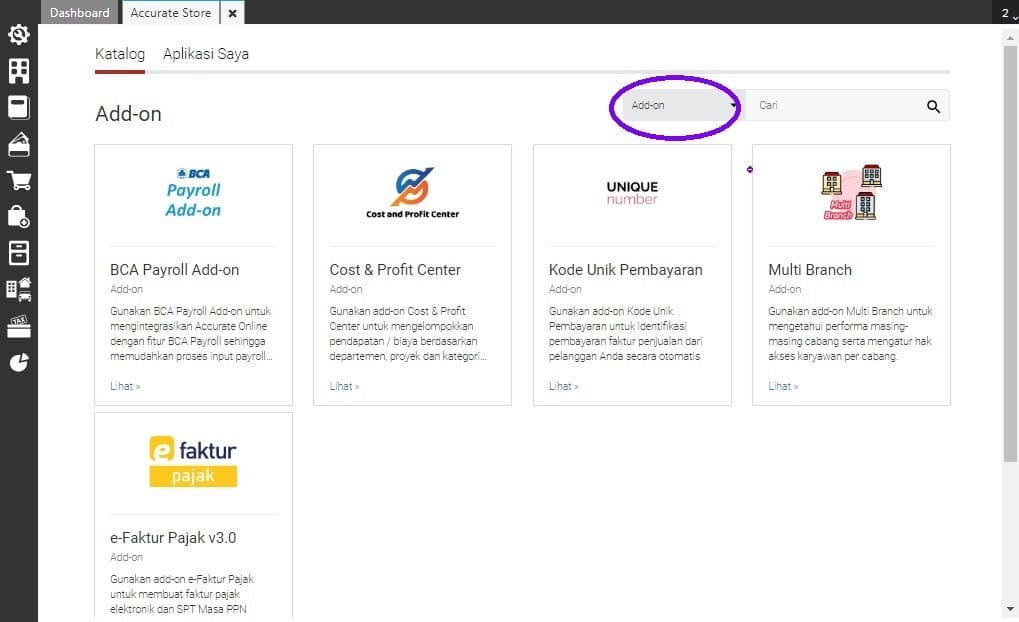Switch to the Aplikasi Saya tab
1019x622 pixels.
(x=205, y=54)
